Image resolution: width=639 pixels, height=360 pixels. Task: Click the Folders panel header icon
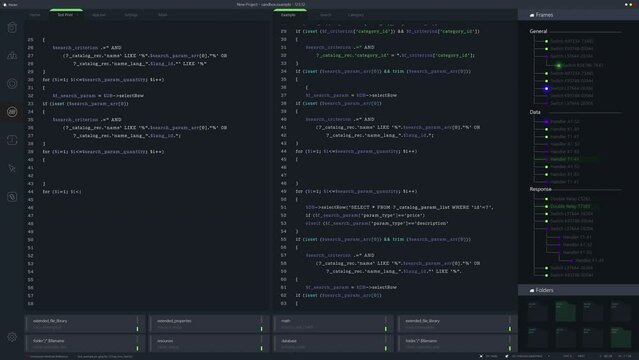click(532, 290)
